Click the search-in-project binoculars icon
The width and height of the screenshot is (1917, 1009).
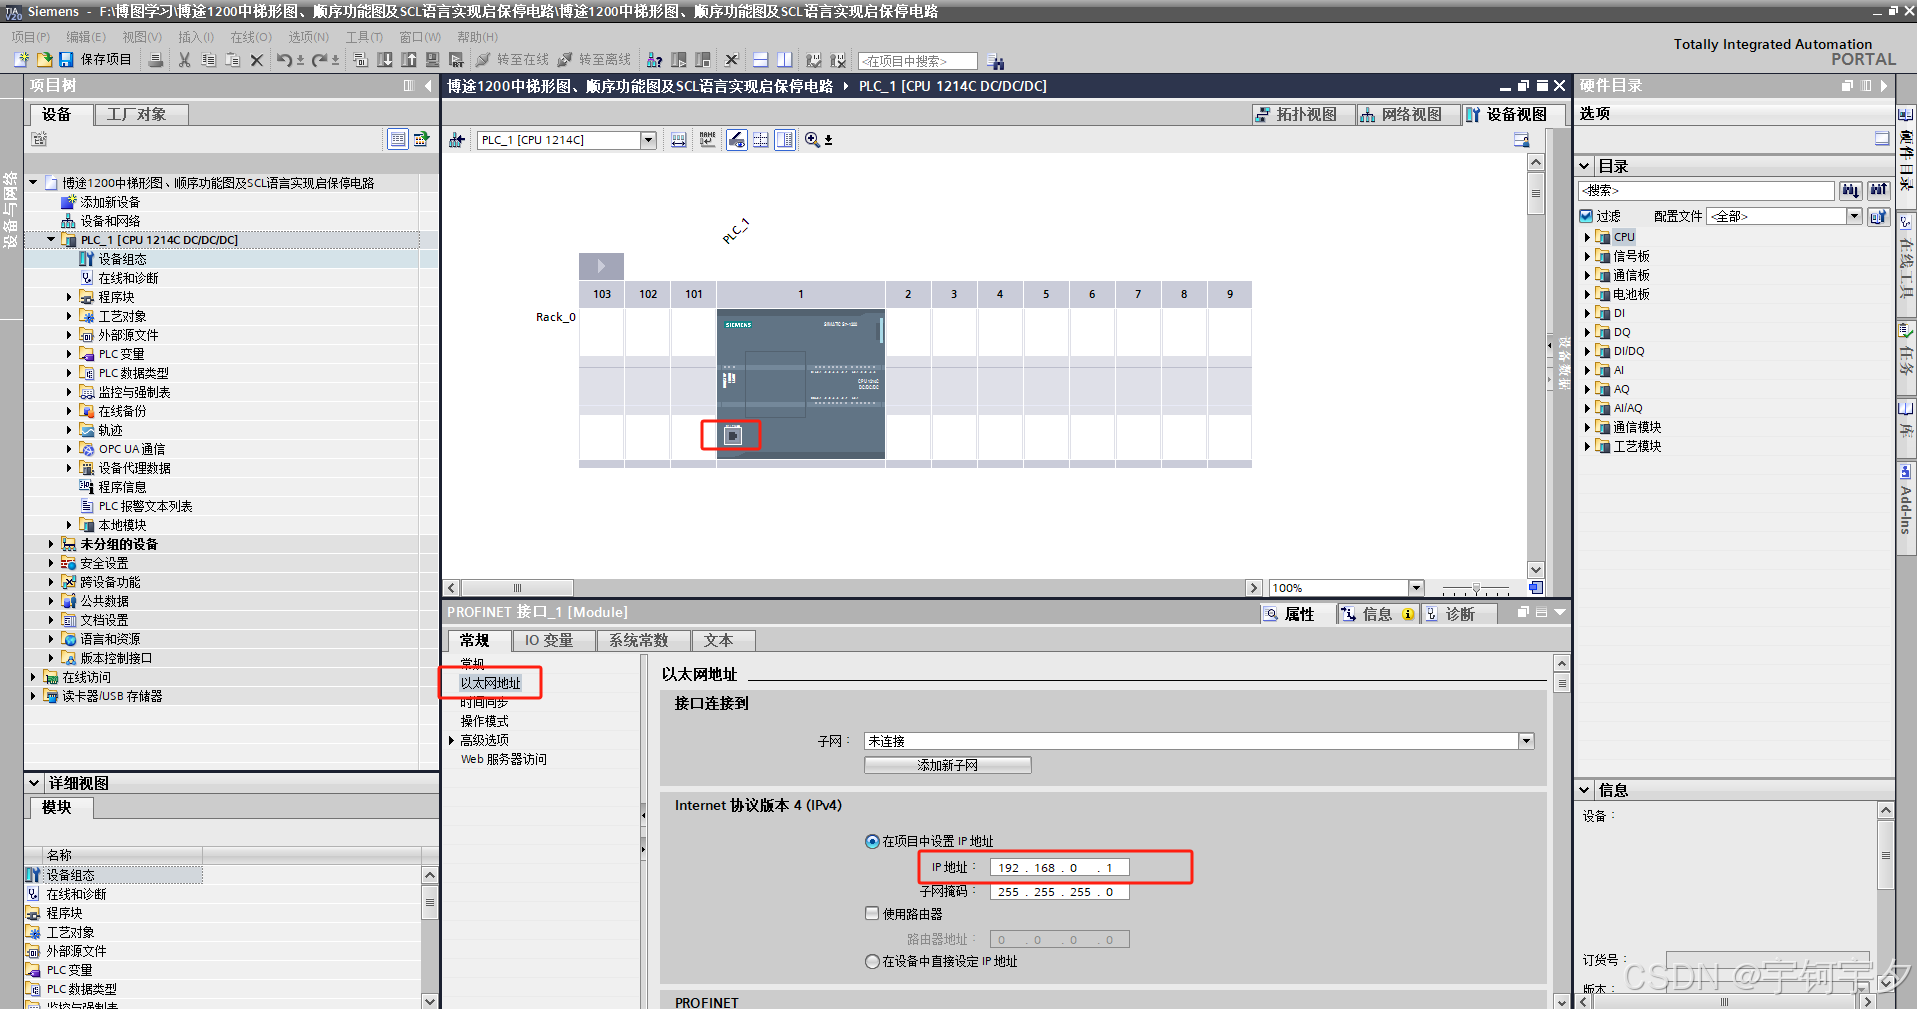(995, 61)
